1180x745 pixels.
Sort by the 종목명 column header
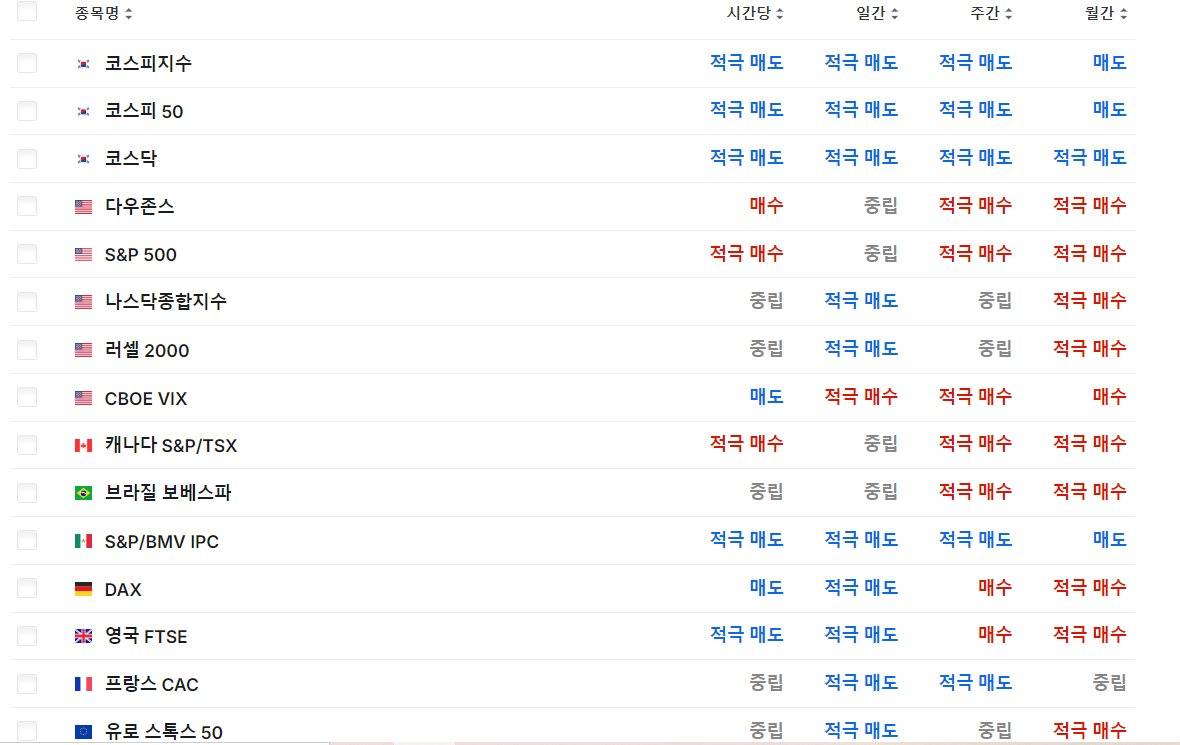pyautogui.click(x=103, y=14)
